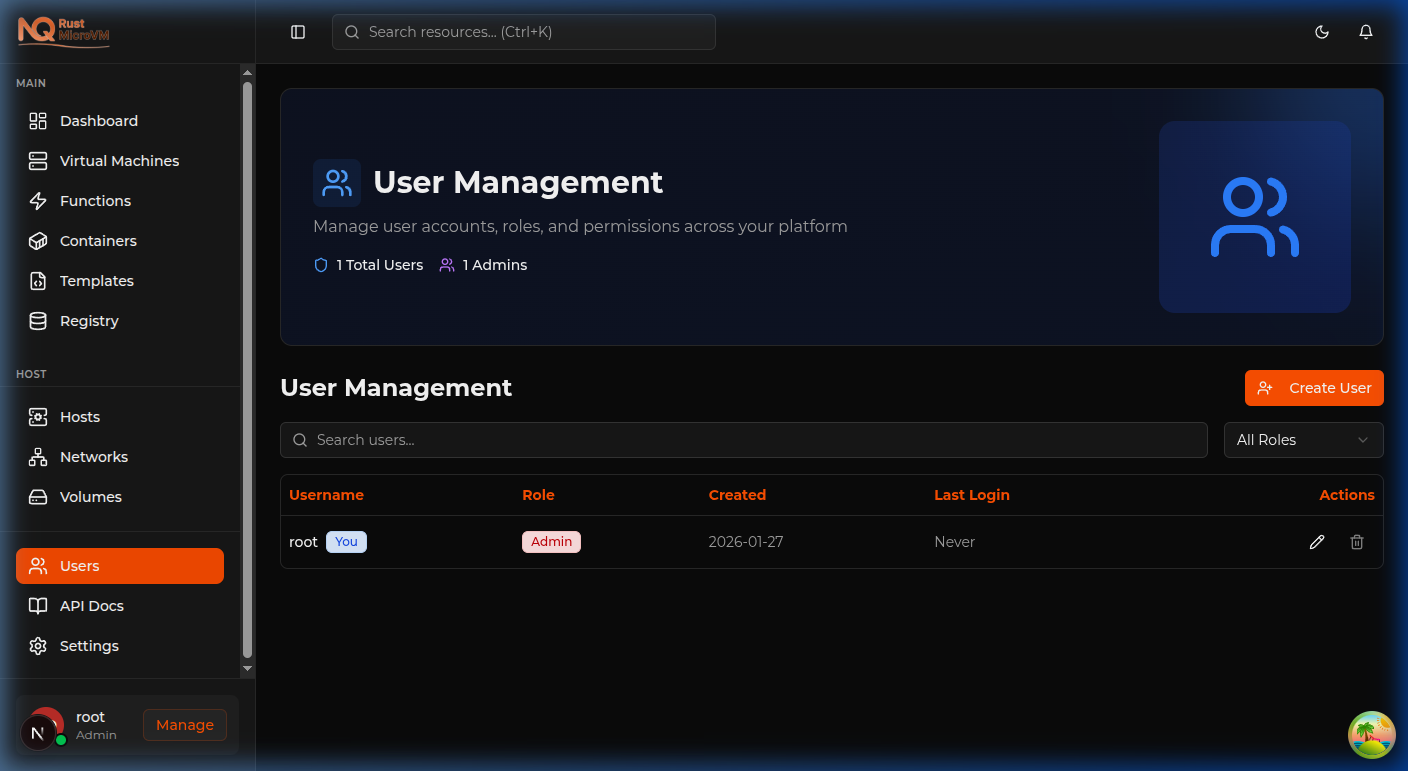1408x771 pixels.
Task: Open the Registry section icon
Action: coord(37,320)
